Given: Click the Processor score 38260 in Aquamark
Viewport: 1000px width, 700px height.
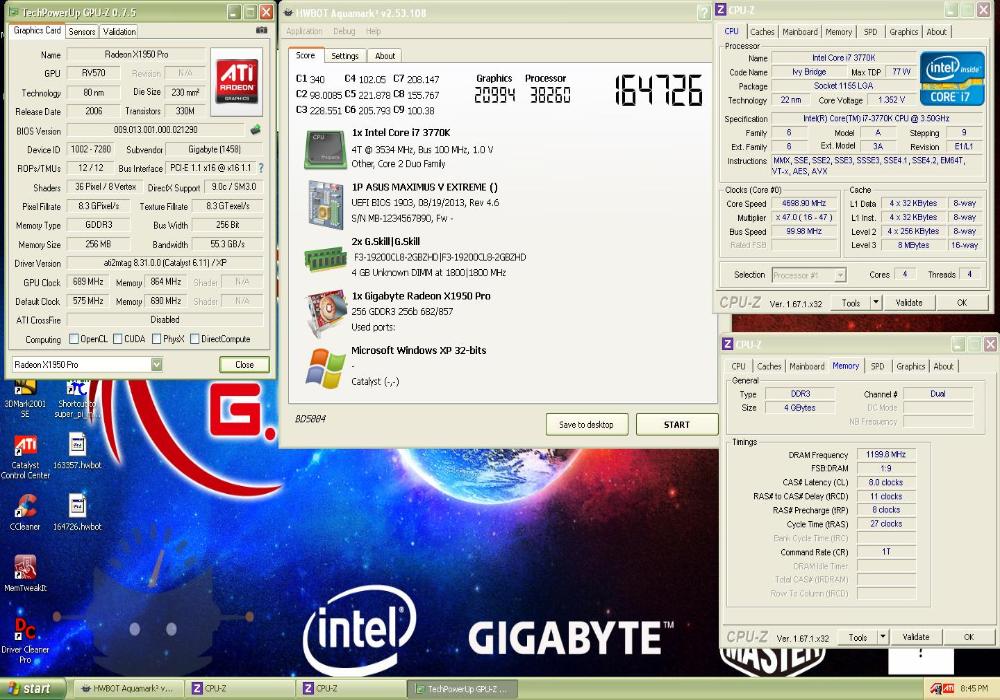Looking at the screenshot, I should point(550,95).
